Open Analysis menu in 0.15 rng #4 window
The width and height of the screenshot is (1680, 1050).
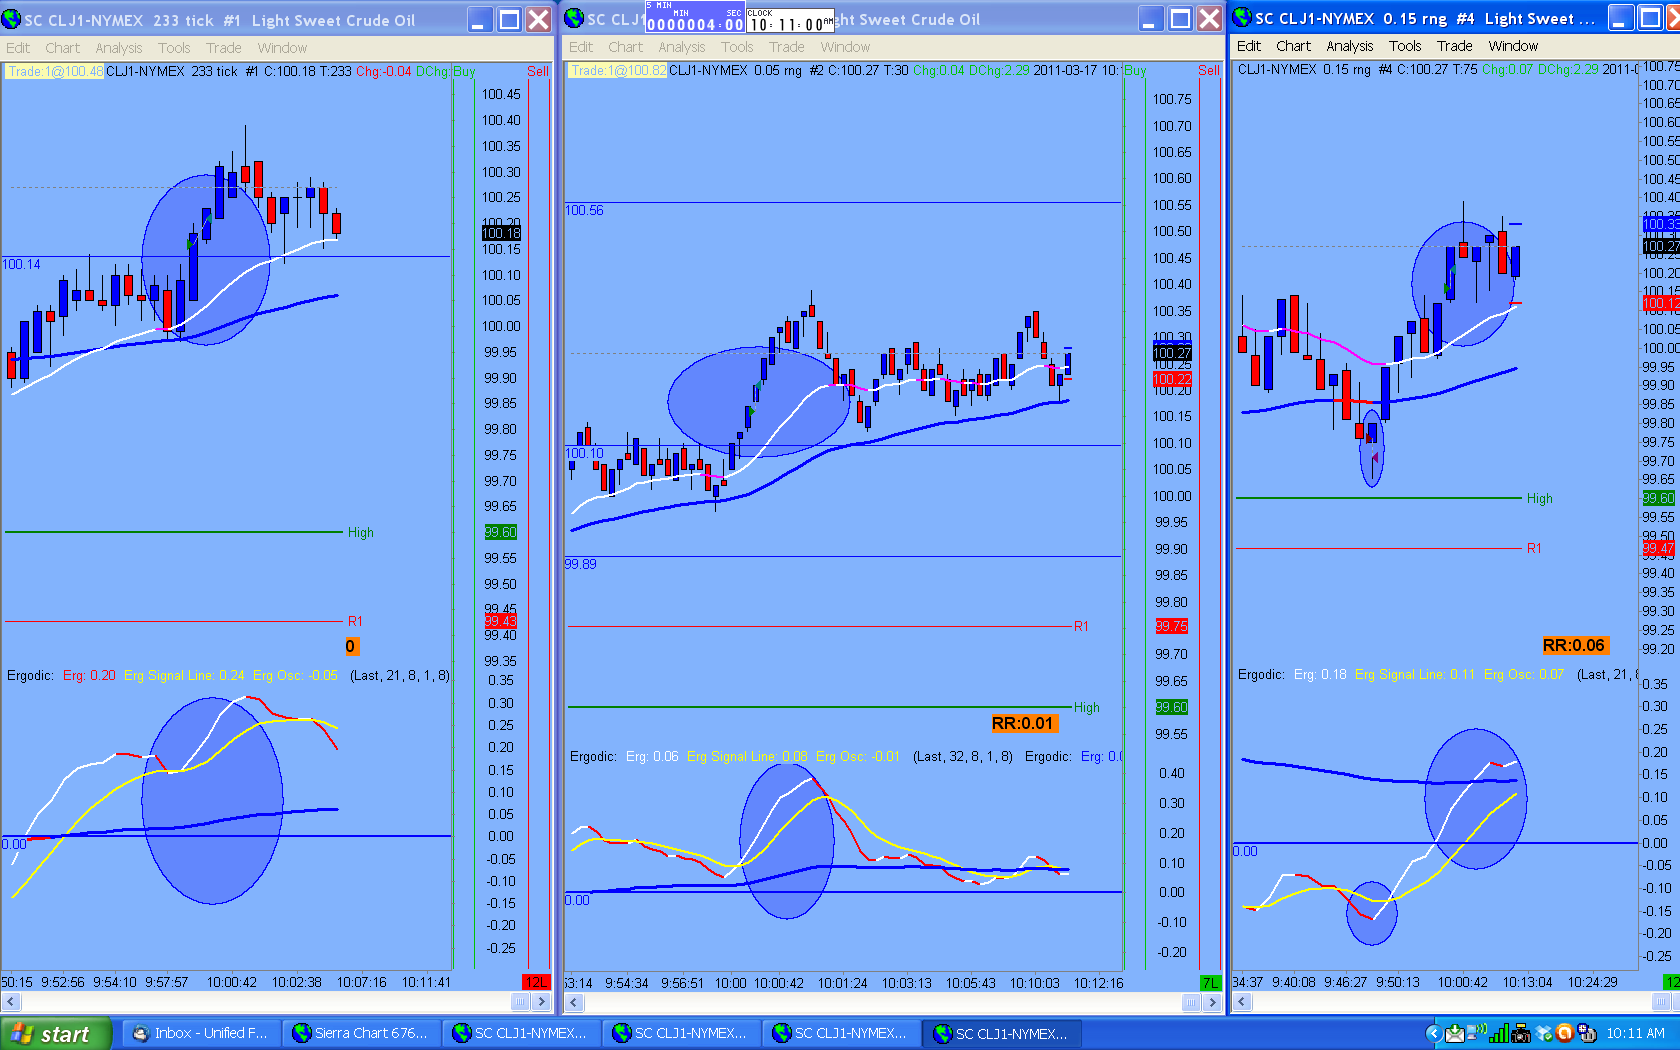click(1350, 46)
